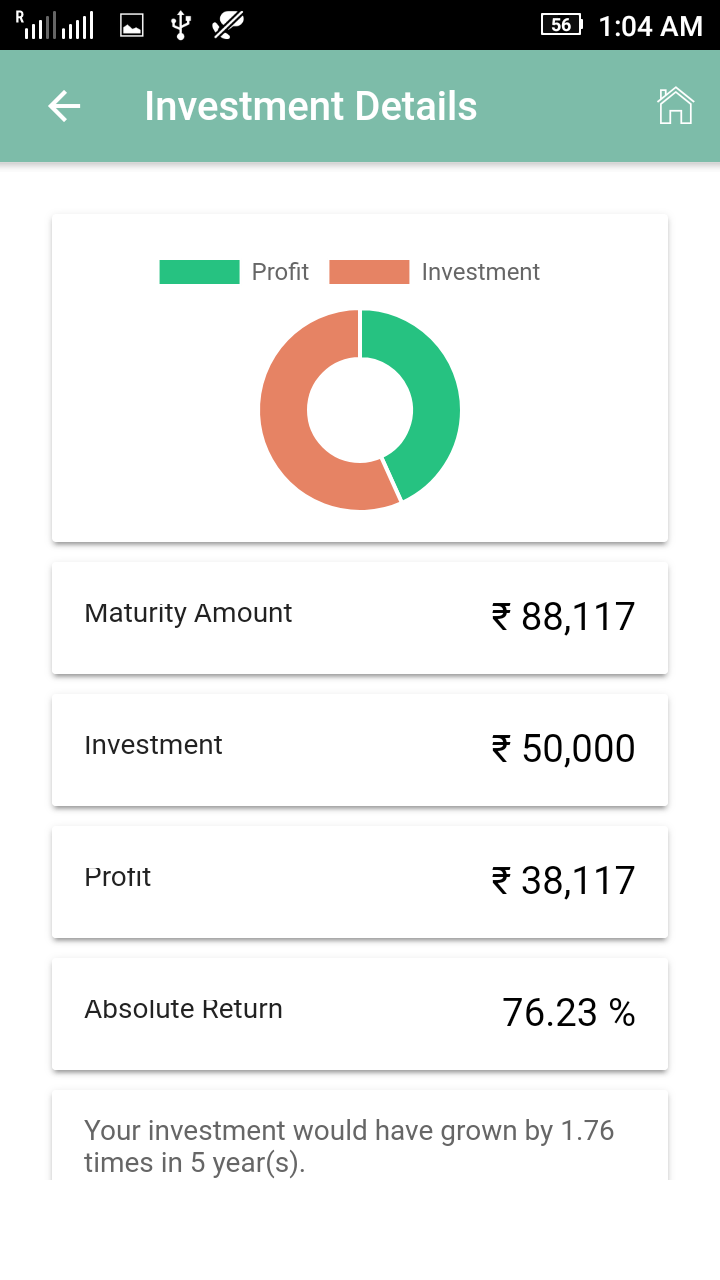Tap the image notification icon
Viewport: 720px width, 1280px height.
coord(132,26)
